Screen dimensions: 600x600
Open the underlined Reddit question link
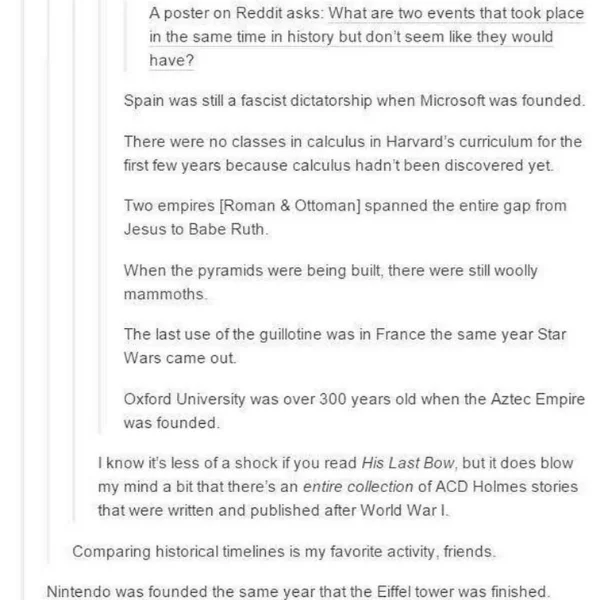[x=367, y=37]
